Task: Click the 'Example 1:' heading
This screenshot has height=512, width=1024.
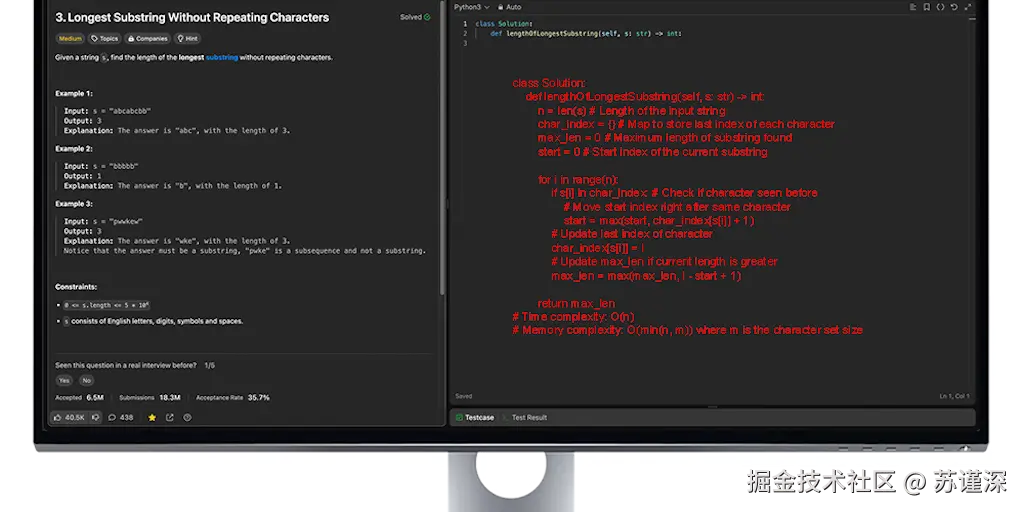Action: tap(74, 93)
